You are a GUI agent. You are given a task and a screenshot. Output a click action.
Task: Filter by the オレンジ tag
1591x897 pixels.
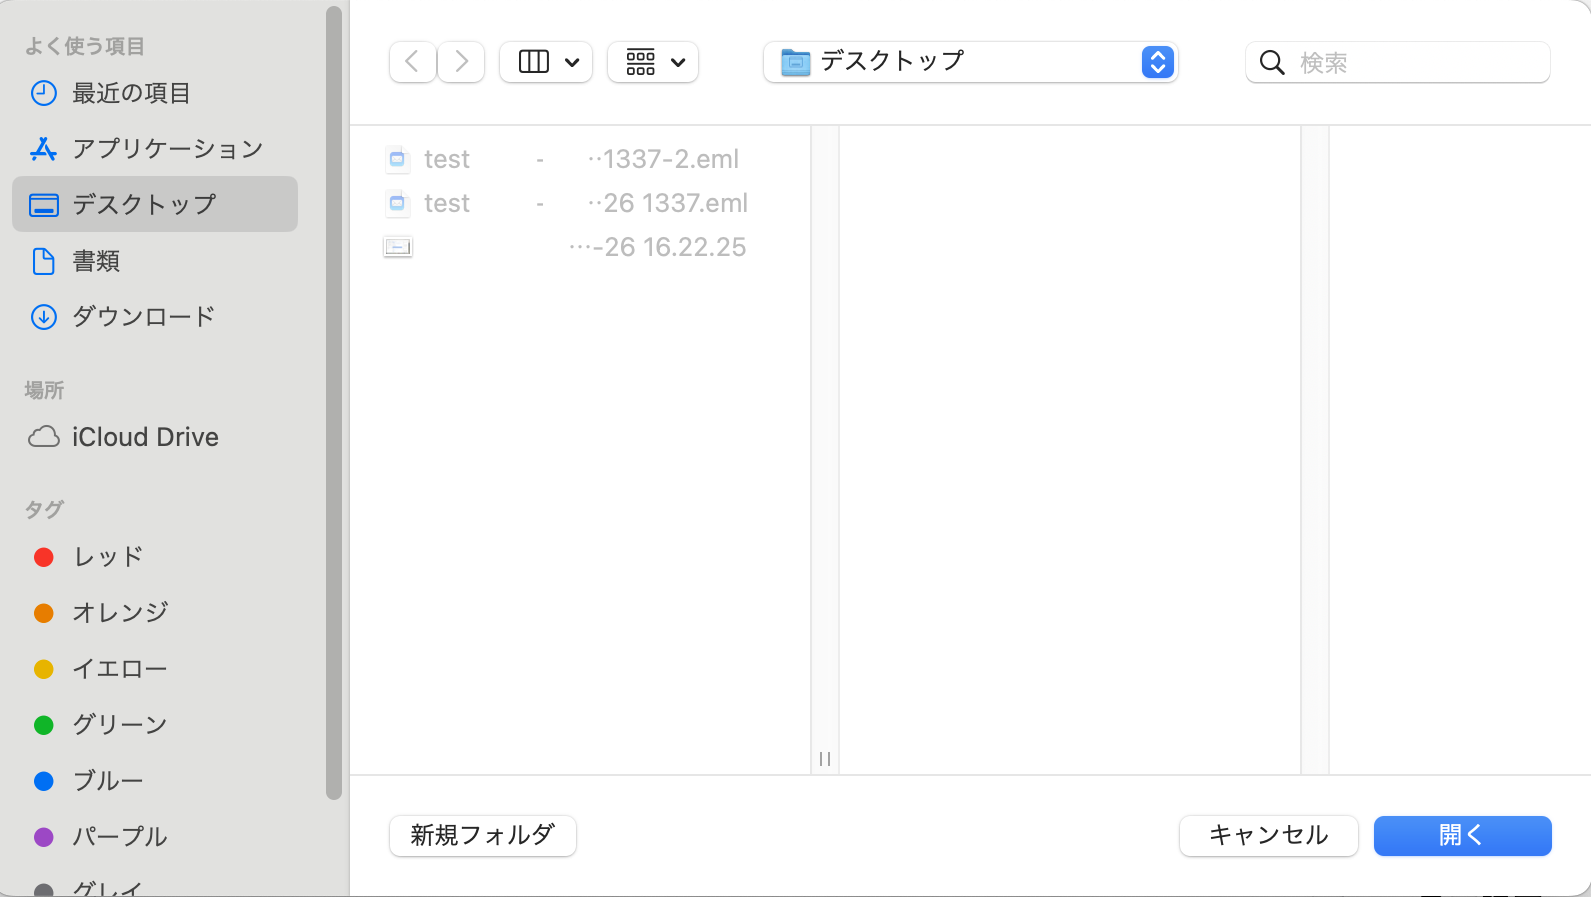tap(155, 613)
